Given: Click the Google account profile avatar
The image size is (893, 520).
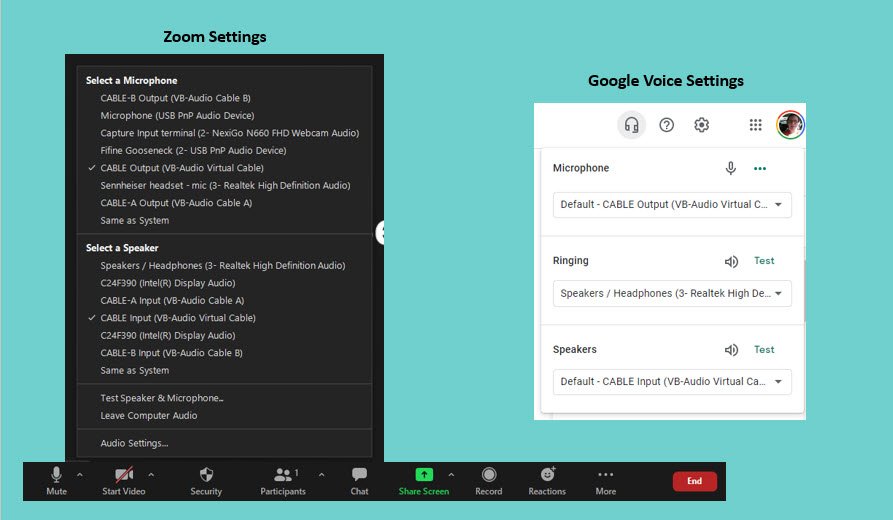Looking at the screenshot, I should pos(790,125).
